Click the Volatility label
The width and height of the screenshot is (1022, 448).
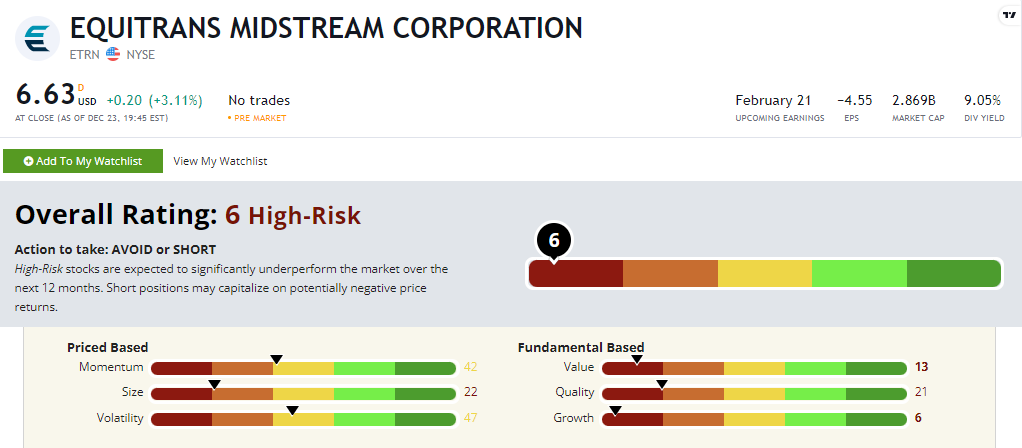click(x=120, y=418)
